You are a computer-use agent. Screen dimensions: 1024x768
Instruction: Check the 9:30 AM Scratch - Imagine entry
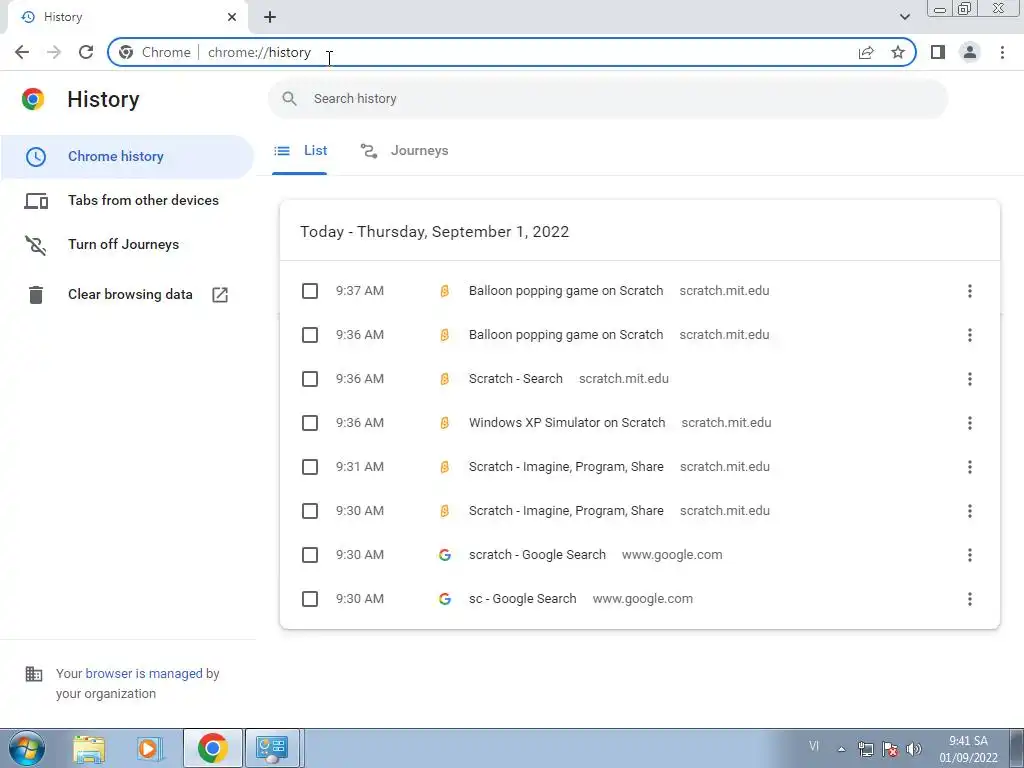[310, 511]
